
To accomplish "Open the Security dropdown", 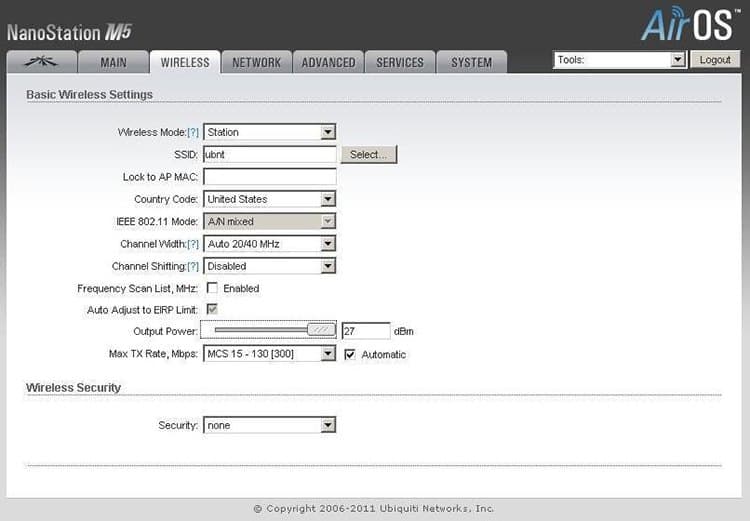I will tap(270, 425).
